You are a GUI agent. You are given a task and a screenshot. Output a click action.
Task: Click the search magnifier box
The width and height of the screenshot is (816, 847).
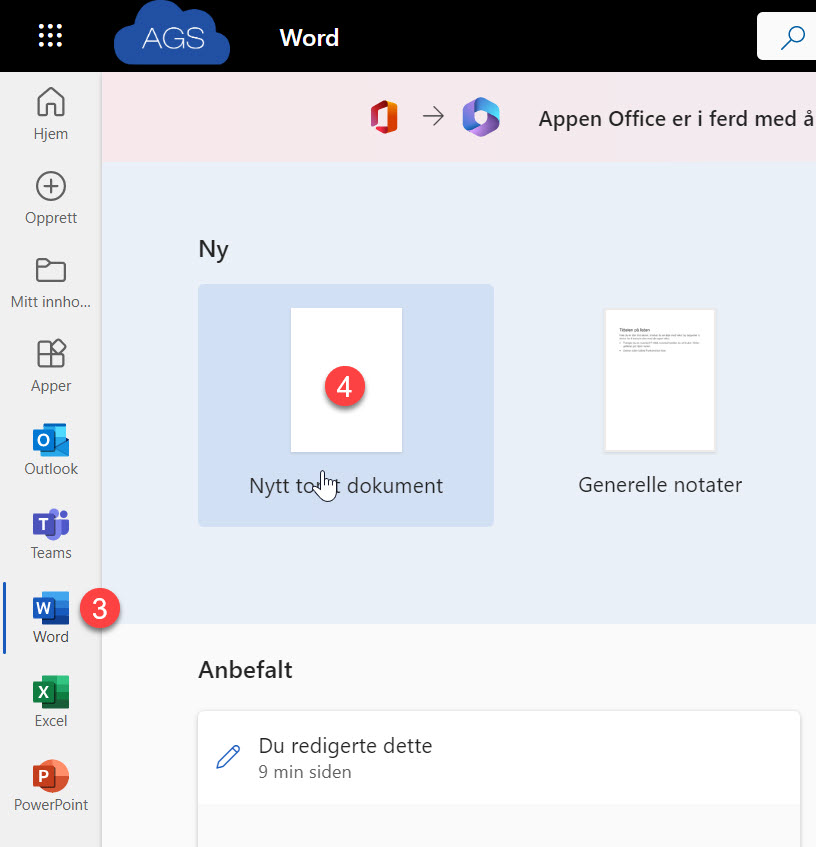(x=790, y=38)
